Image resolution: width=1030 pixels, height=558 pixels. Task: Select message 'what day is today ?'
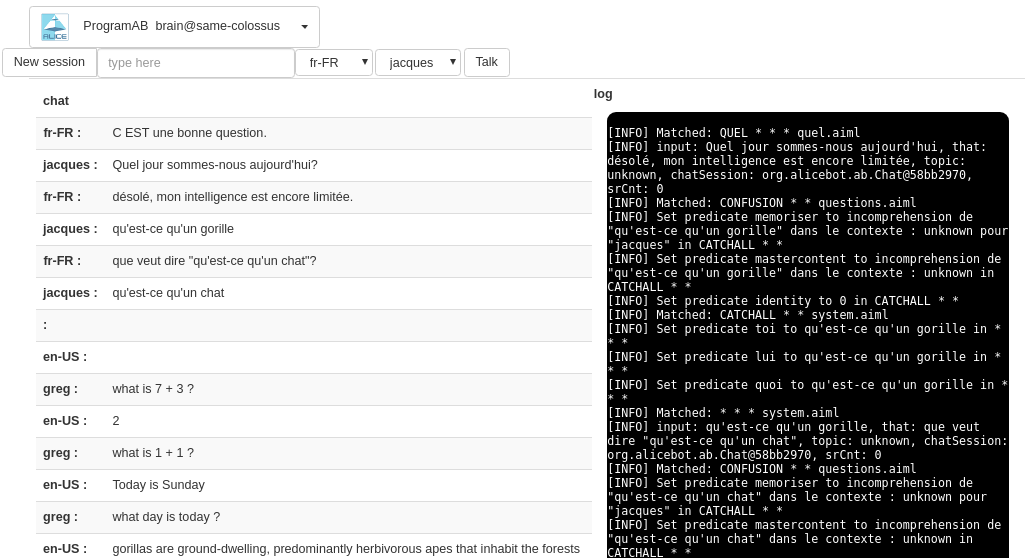[x=166, y=517]
